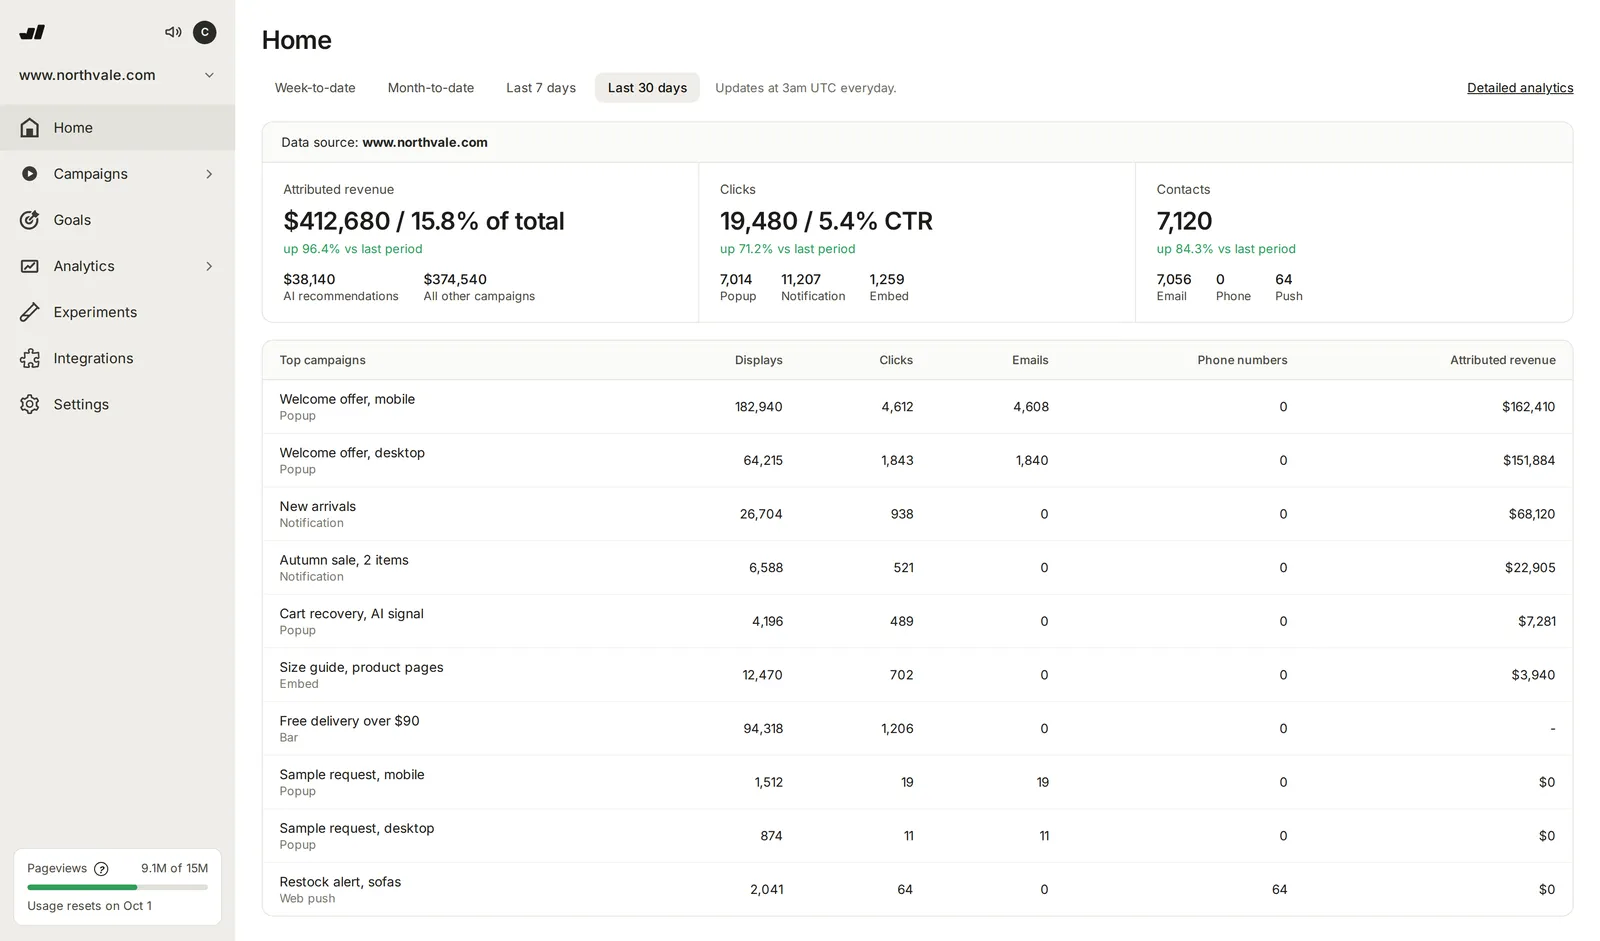Click the Usage resets on Oct 1 text
The image size is (1600, 941).
coord(89,906)
